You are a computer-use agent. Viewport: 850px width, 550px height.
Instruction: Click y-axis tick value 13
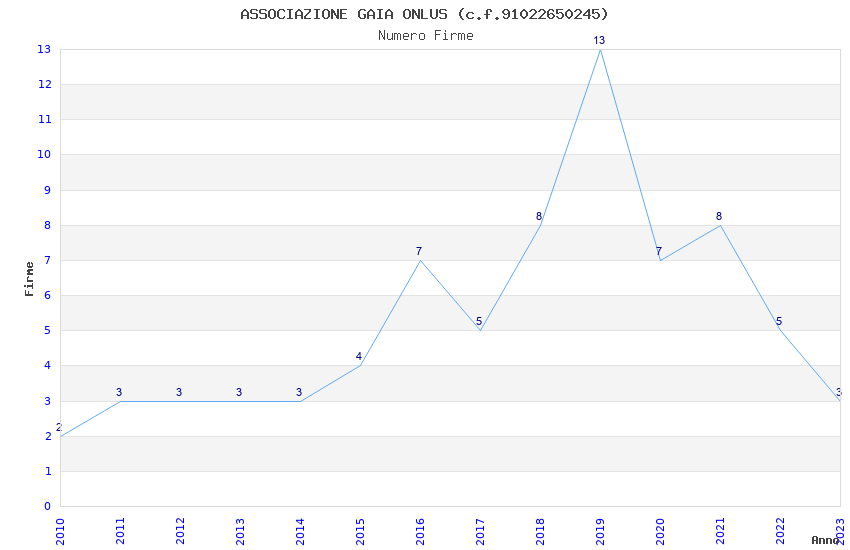pyautogui.click(x=44, y=49)
